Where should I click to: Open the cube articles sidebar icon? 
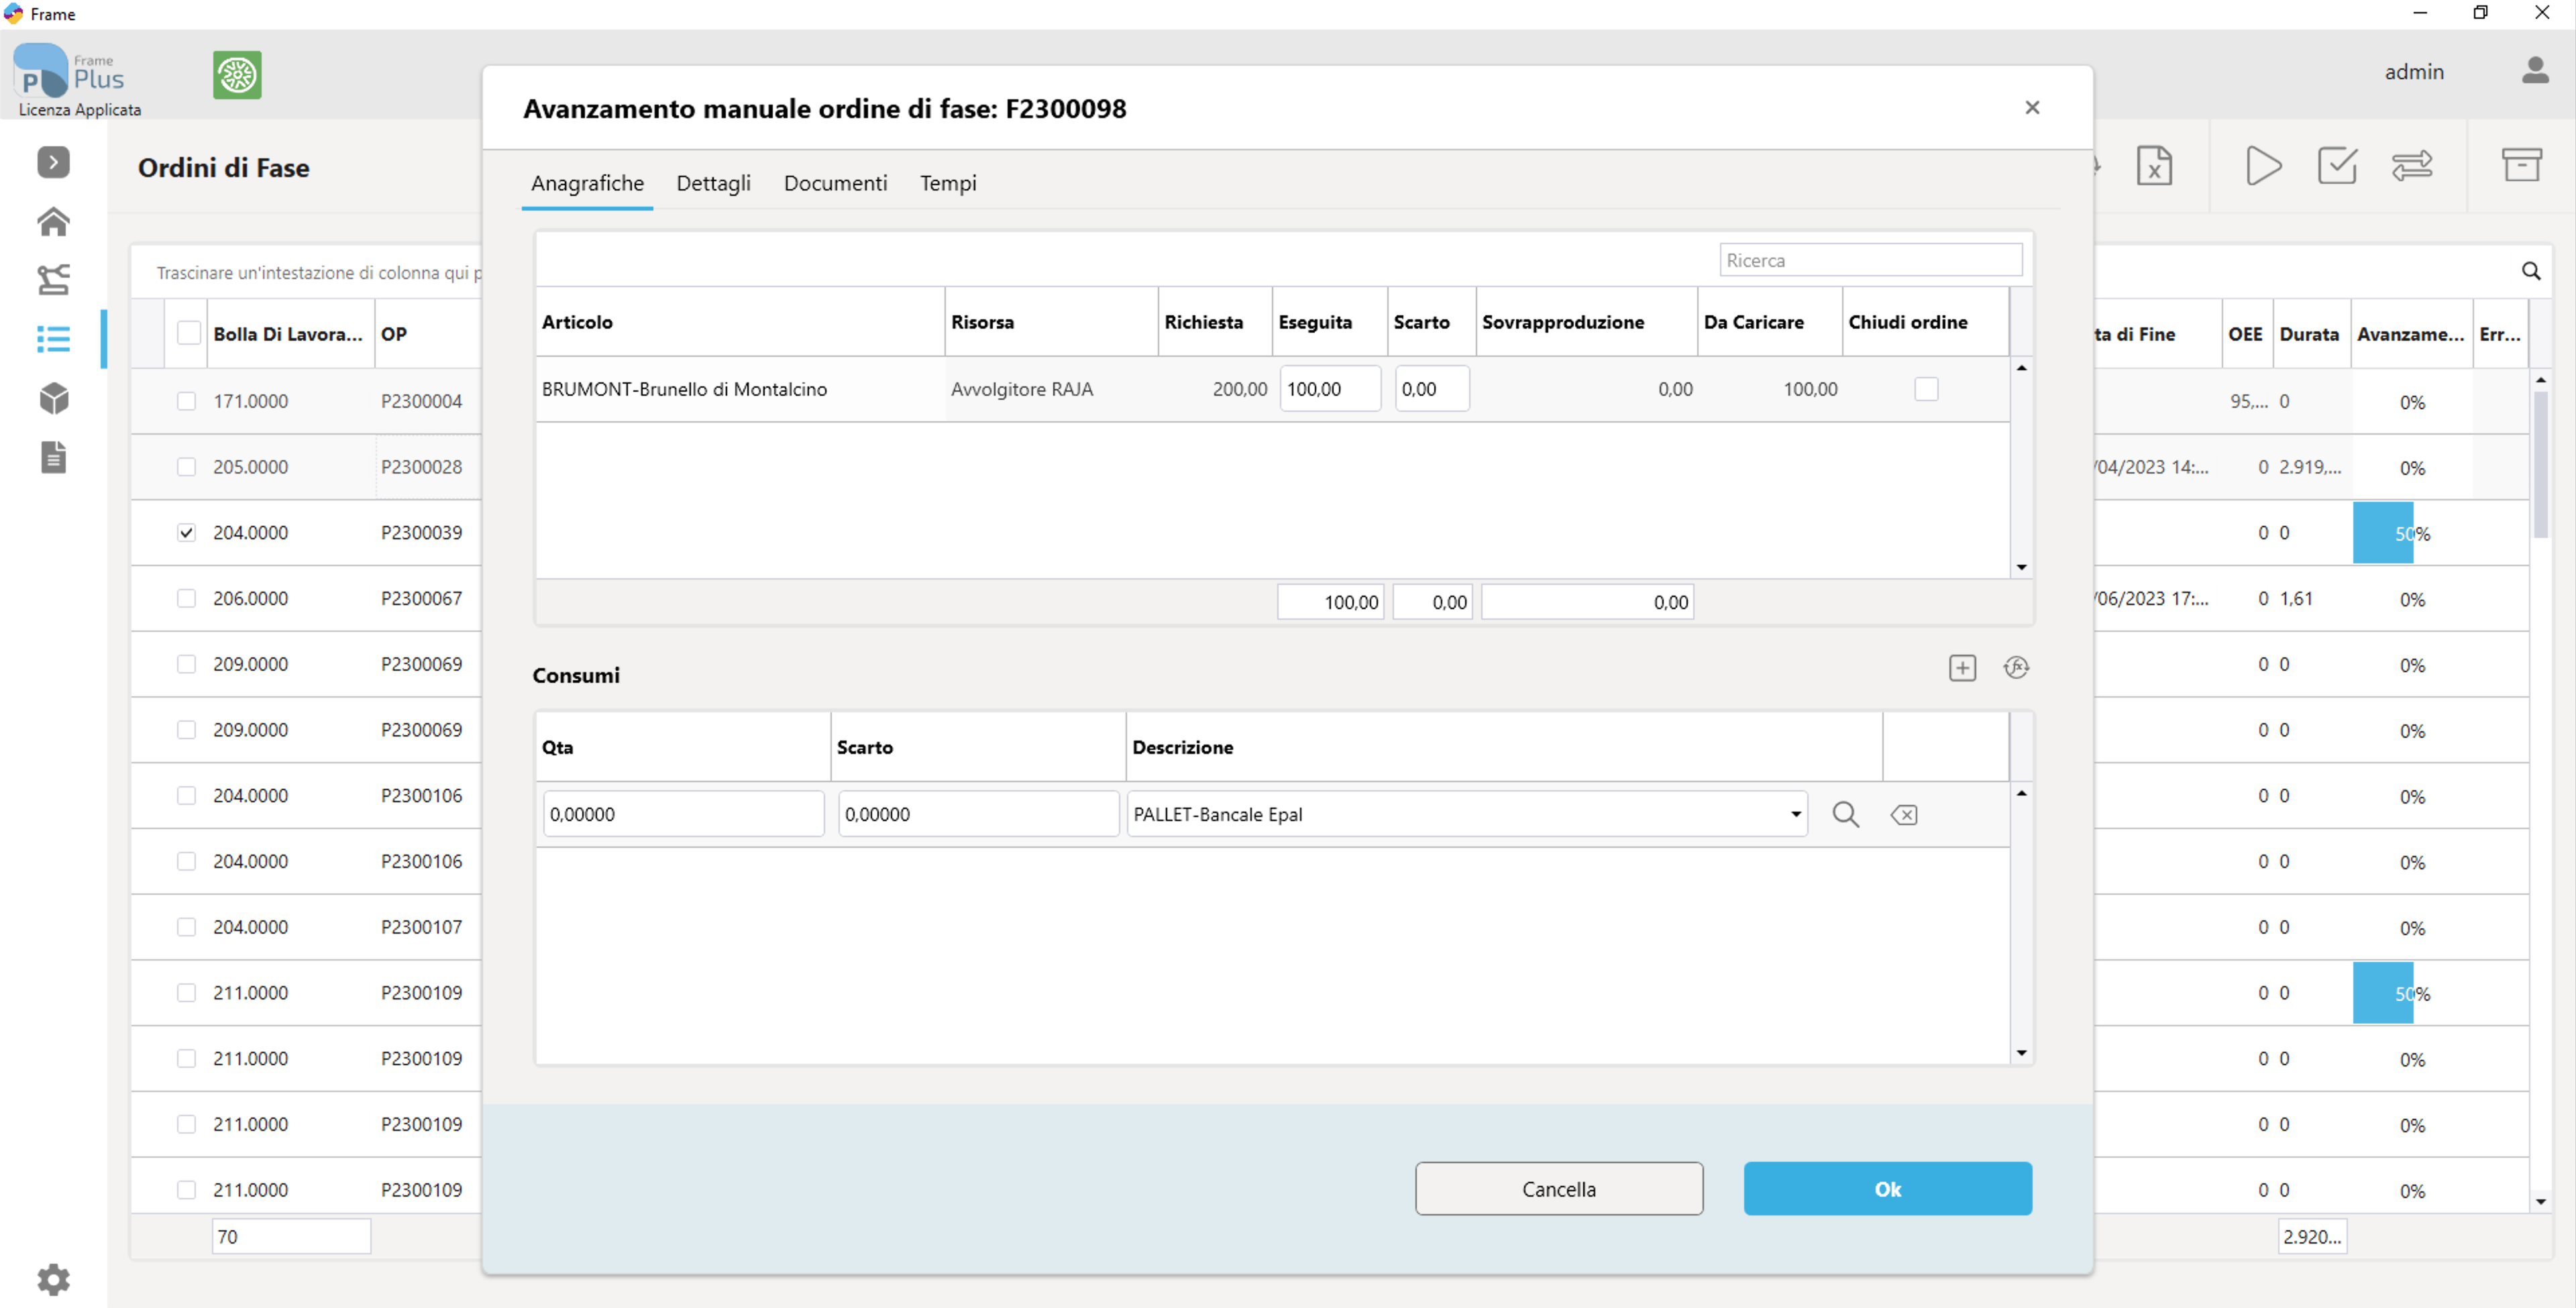[x=53, y=398]
